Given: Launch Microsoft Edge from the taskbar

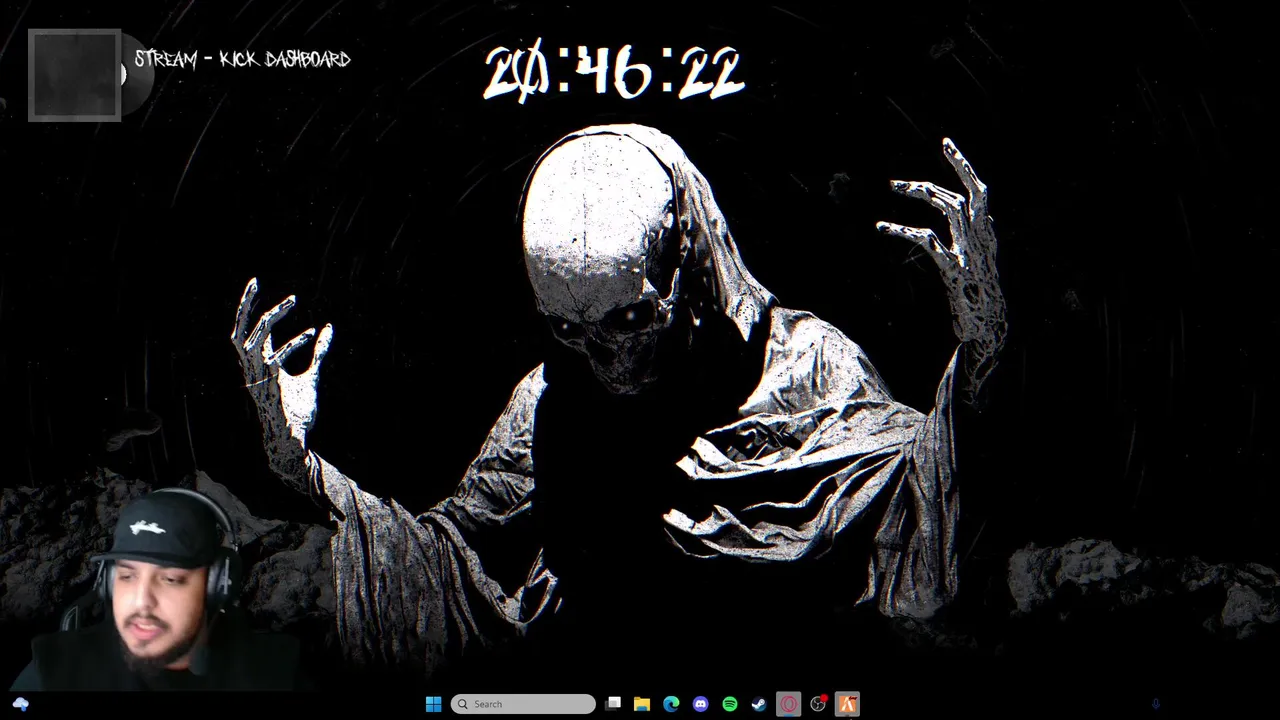Looking at the screenshot, I should point(671,704).
